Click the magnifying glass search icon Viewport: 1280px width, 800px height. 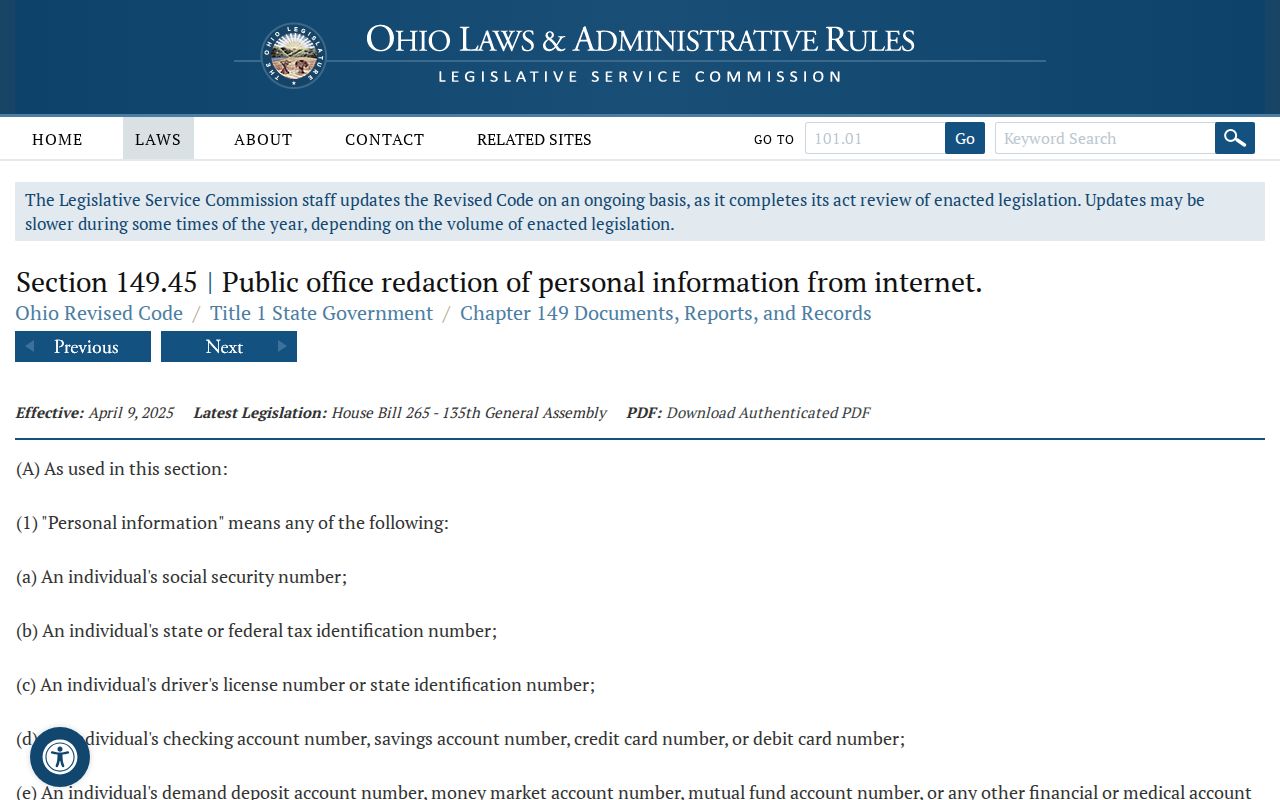(1235, 138)
